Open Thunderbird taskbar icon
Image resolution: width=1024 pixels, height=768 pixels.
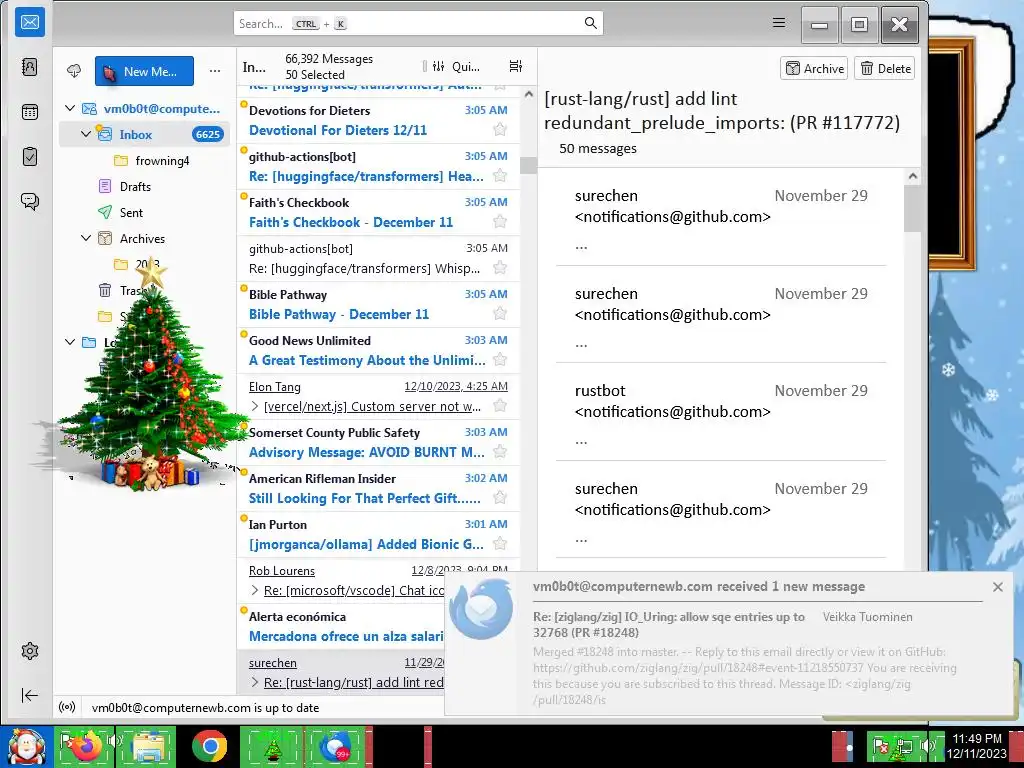(x=334, y=746)
